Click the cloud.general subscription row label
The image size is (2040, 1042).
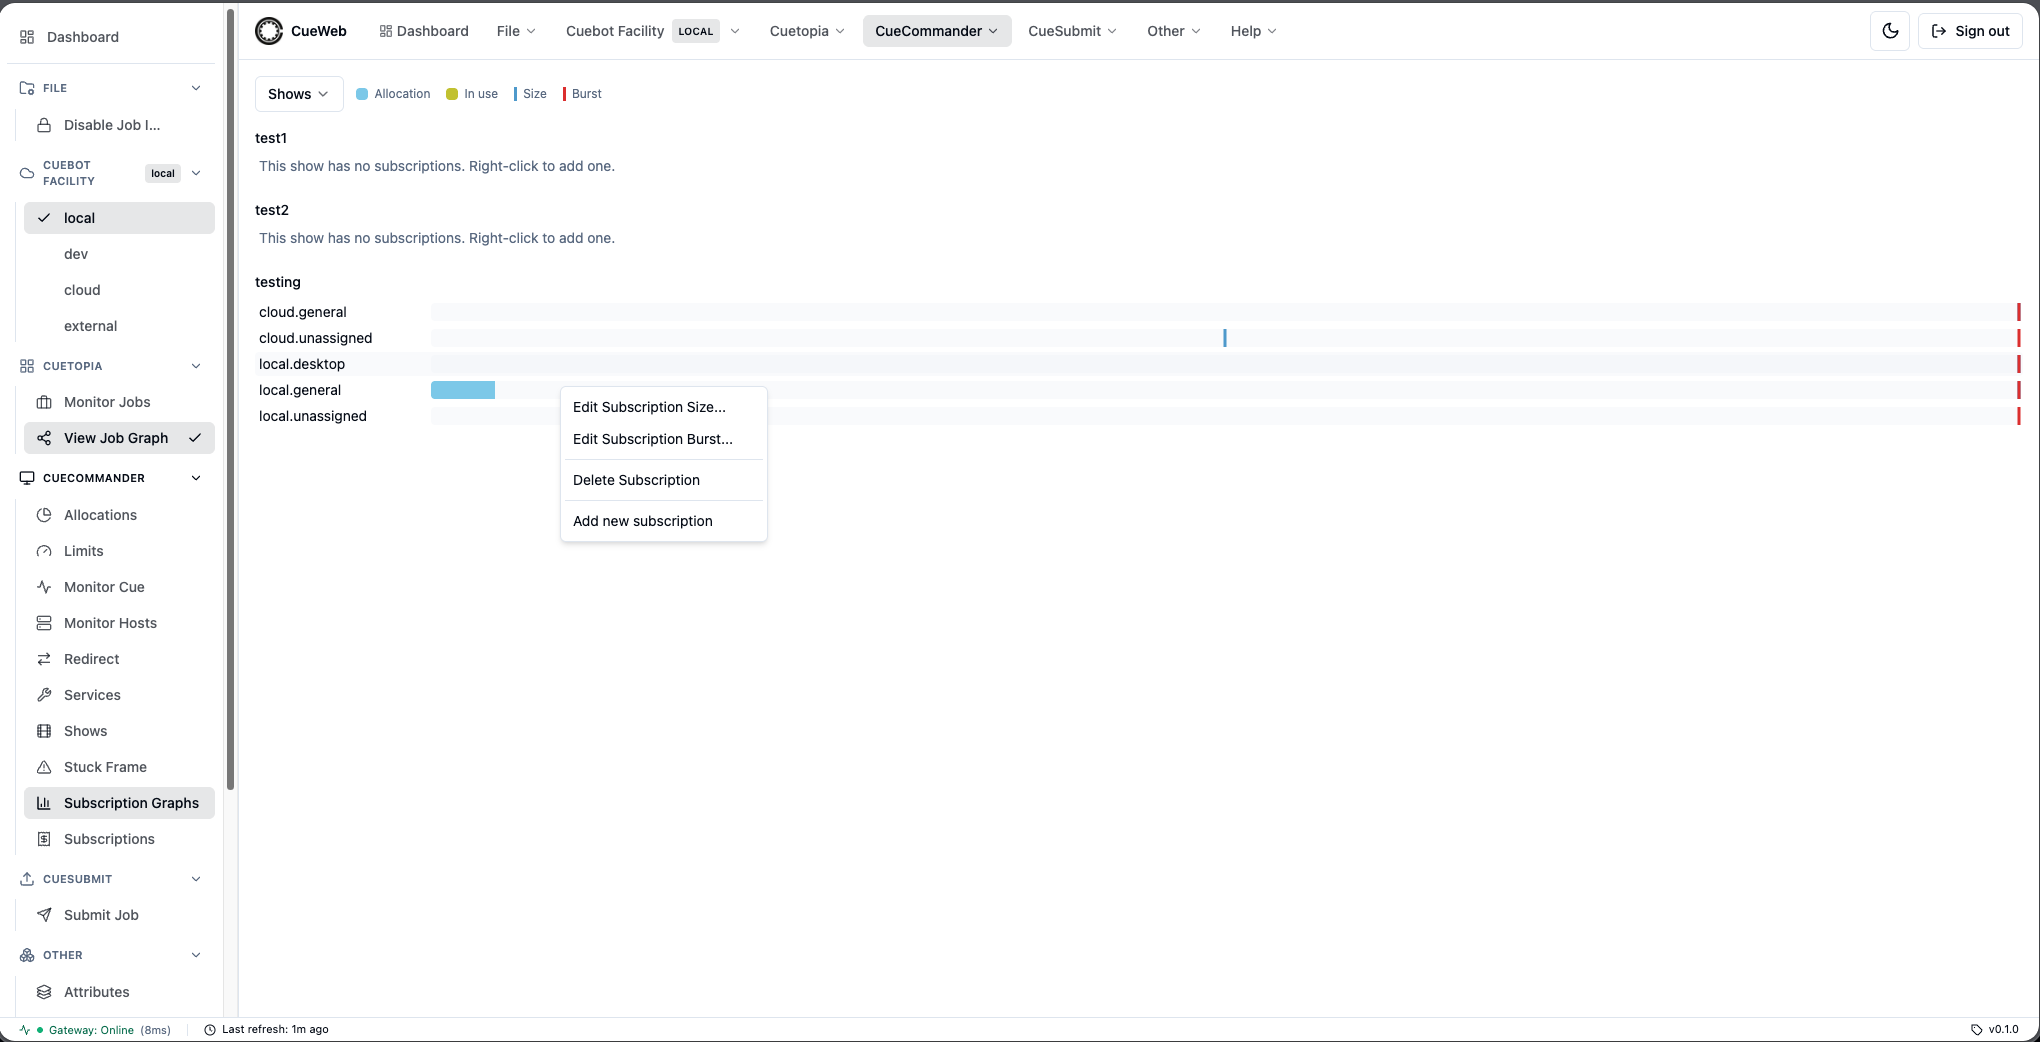pos(303,312)
